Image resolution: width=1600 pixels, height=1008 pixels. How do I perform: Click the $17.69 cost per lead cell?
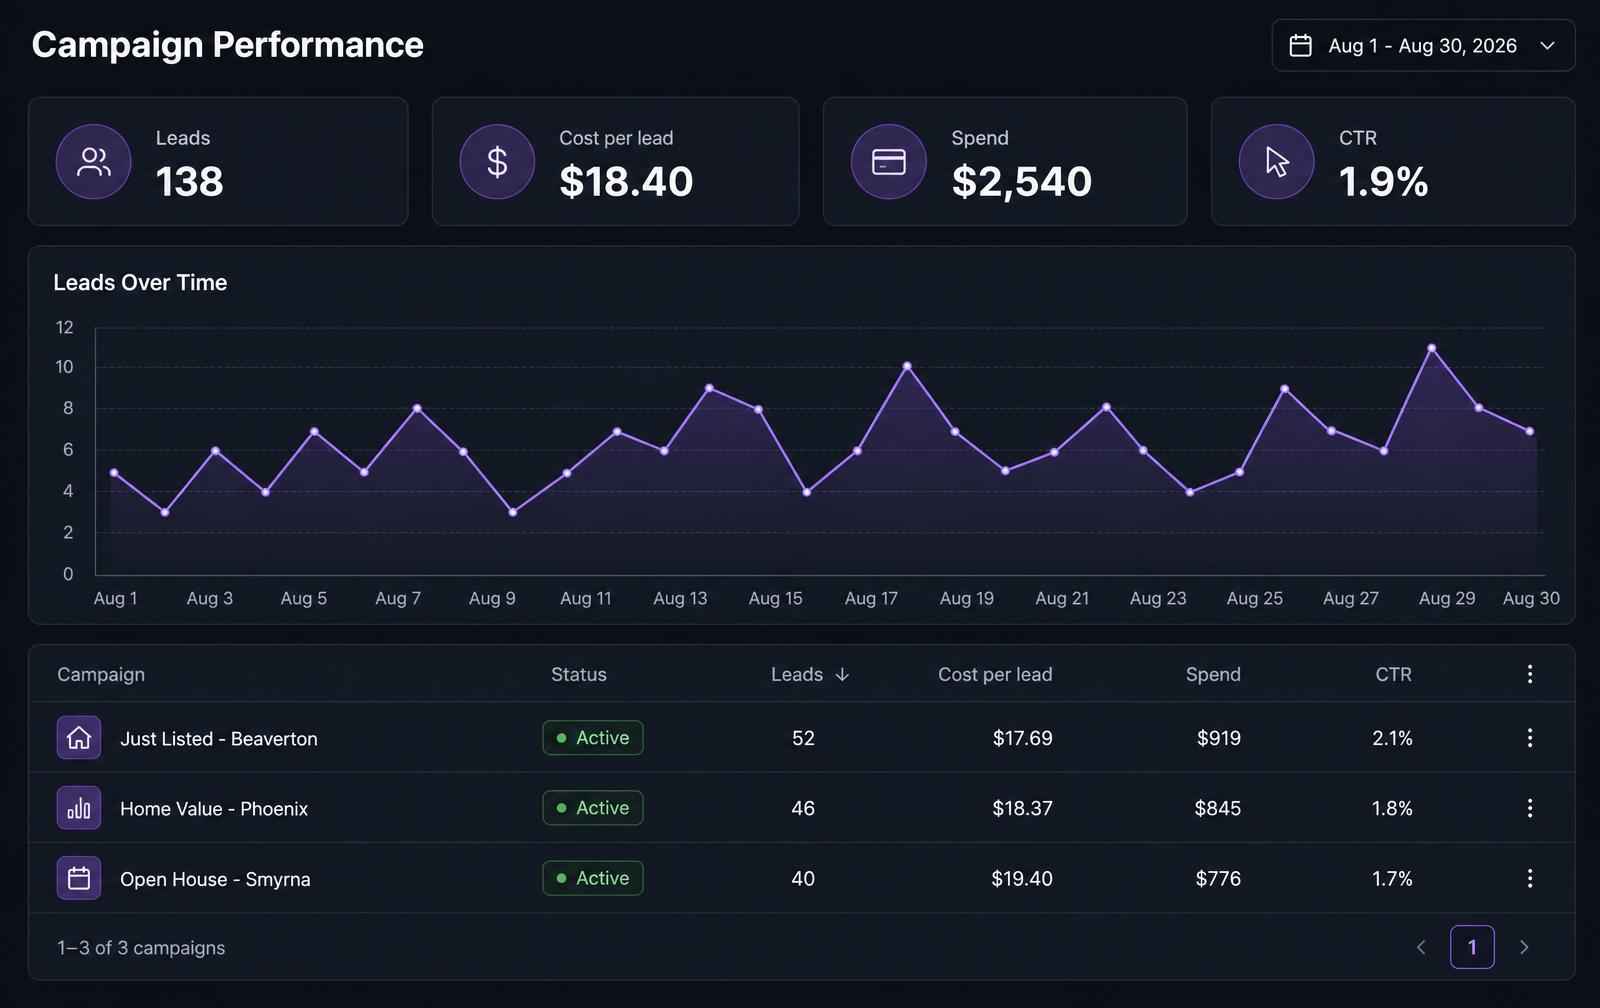pyautogui.click(x=1022, y=738)
